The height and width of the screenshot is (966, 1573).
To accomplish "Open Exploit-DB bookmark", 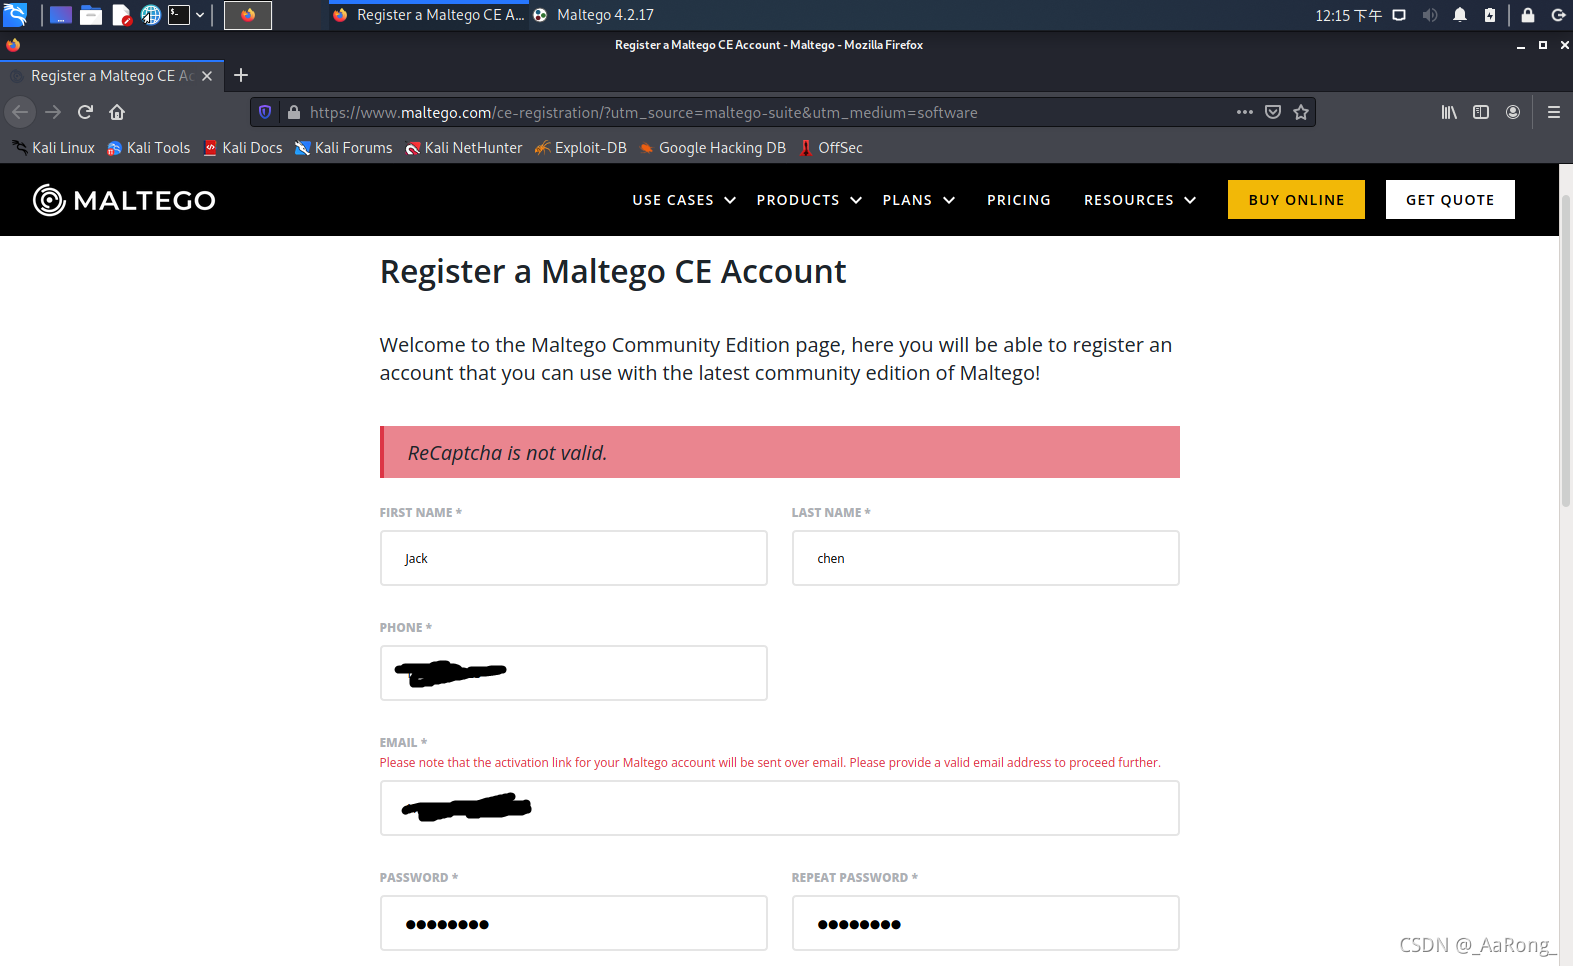I will pos(581,148).
